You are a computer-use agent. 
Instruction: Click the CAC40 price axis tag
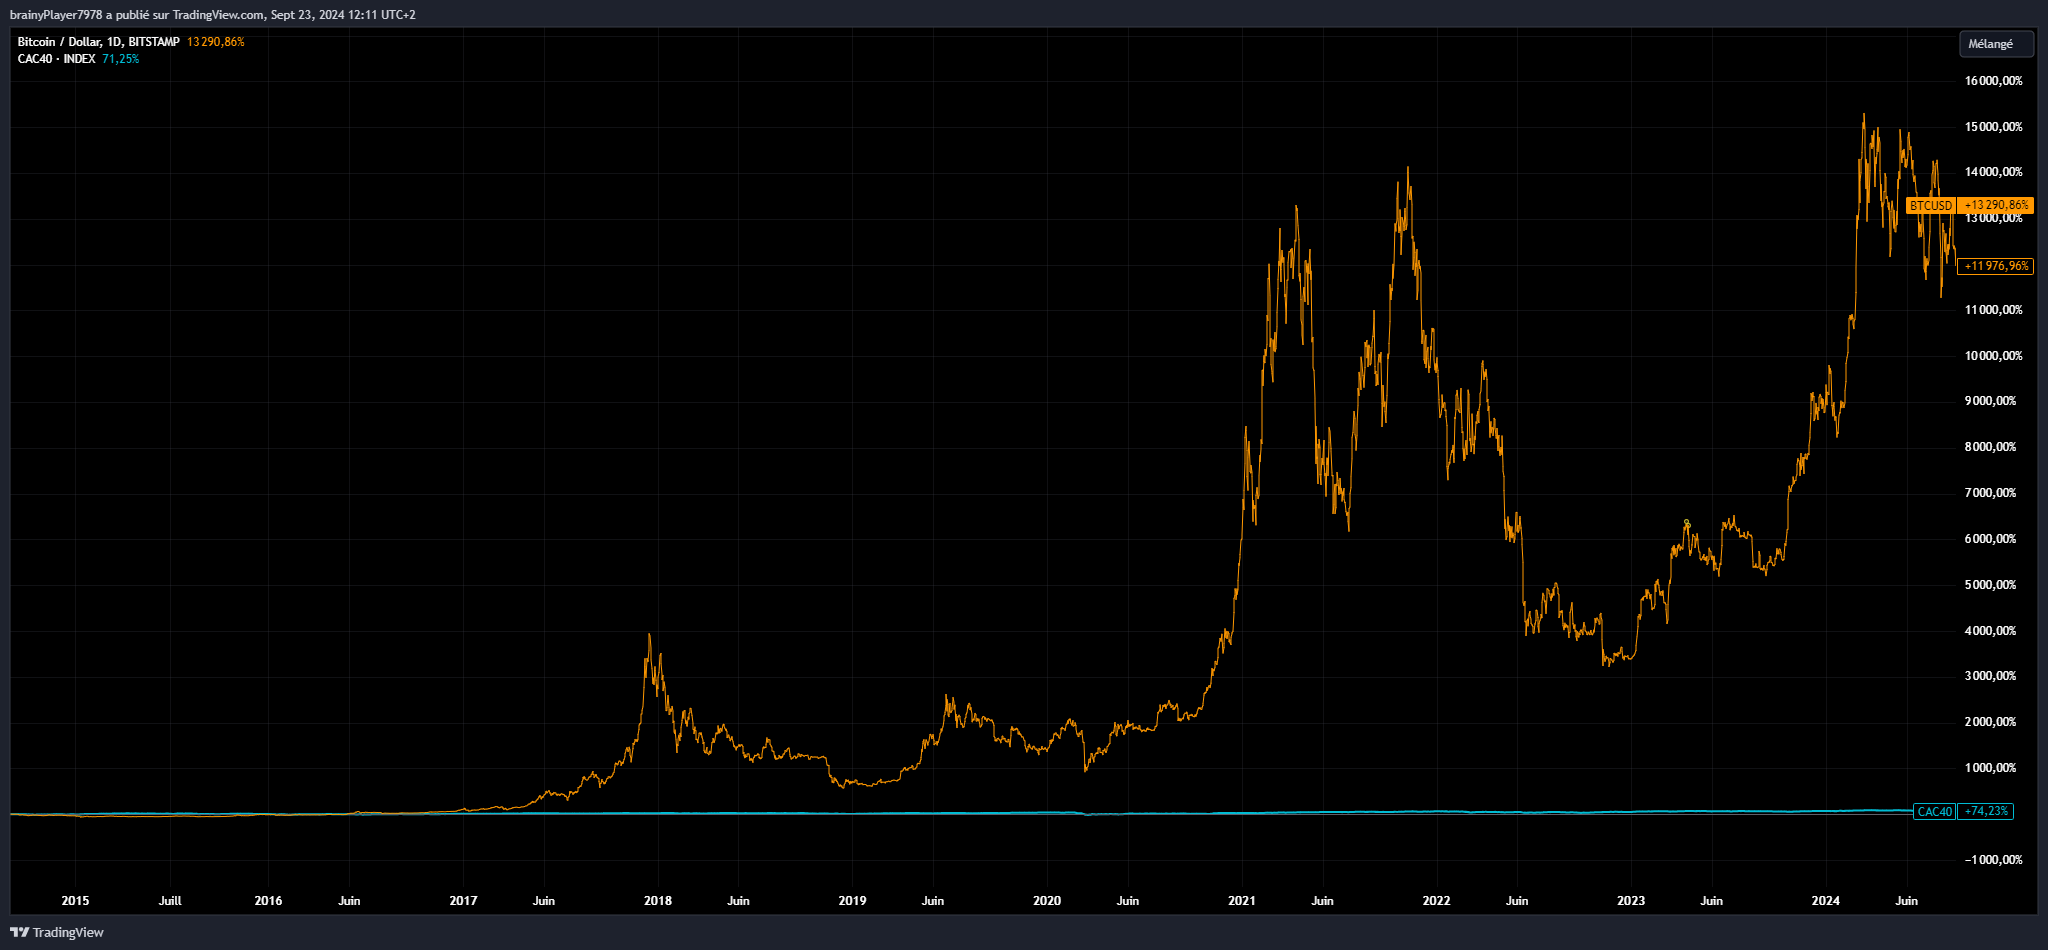coord(1934,811)
